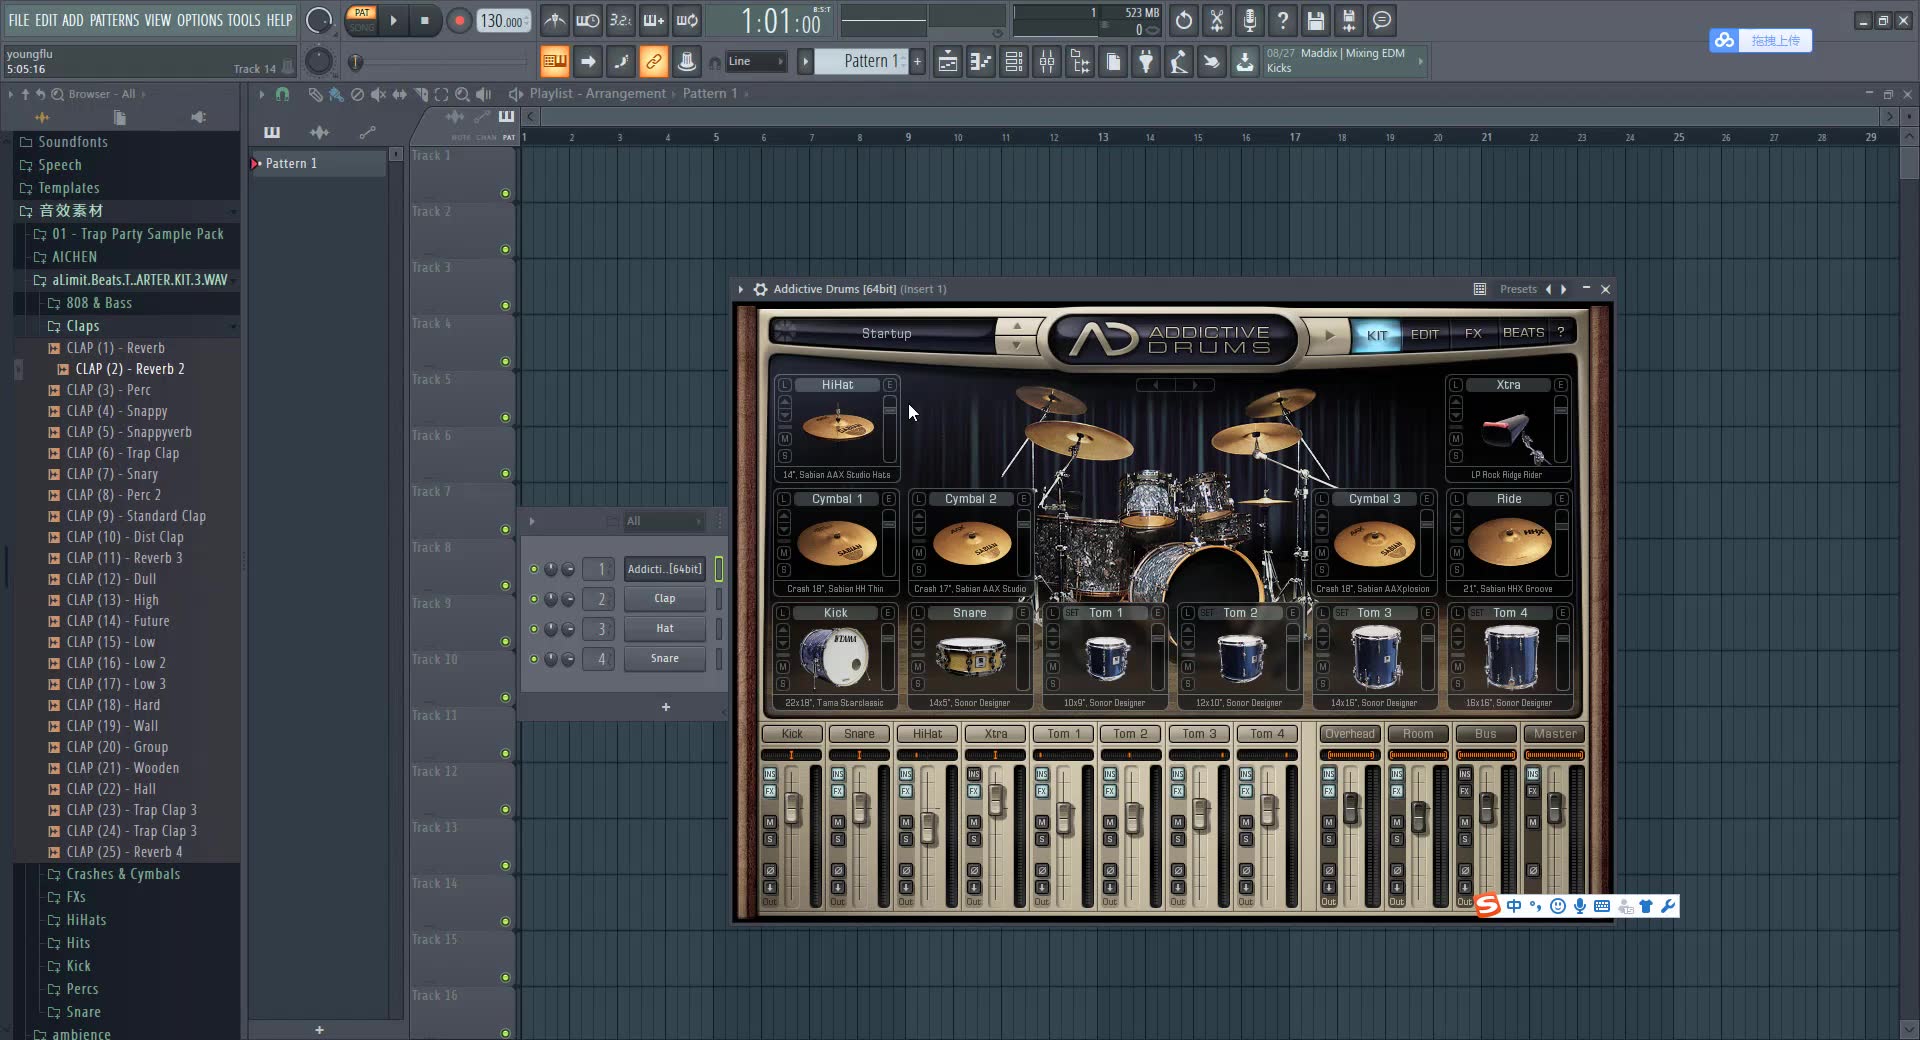Switch to Addictive Drums EDIT tab

click(x=1424, y=334)
